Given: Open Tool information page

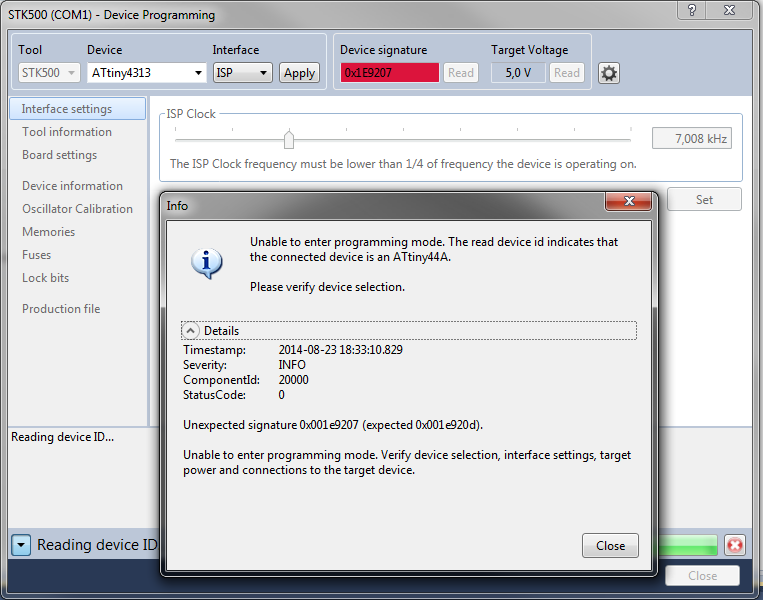Looking at the screenshot, I should (67, 132).
